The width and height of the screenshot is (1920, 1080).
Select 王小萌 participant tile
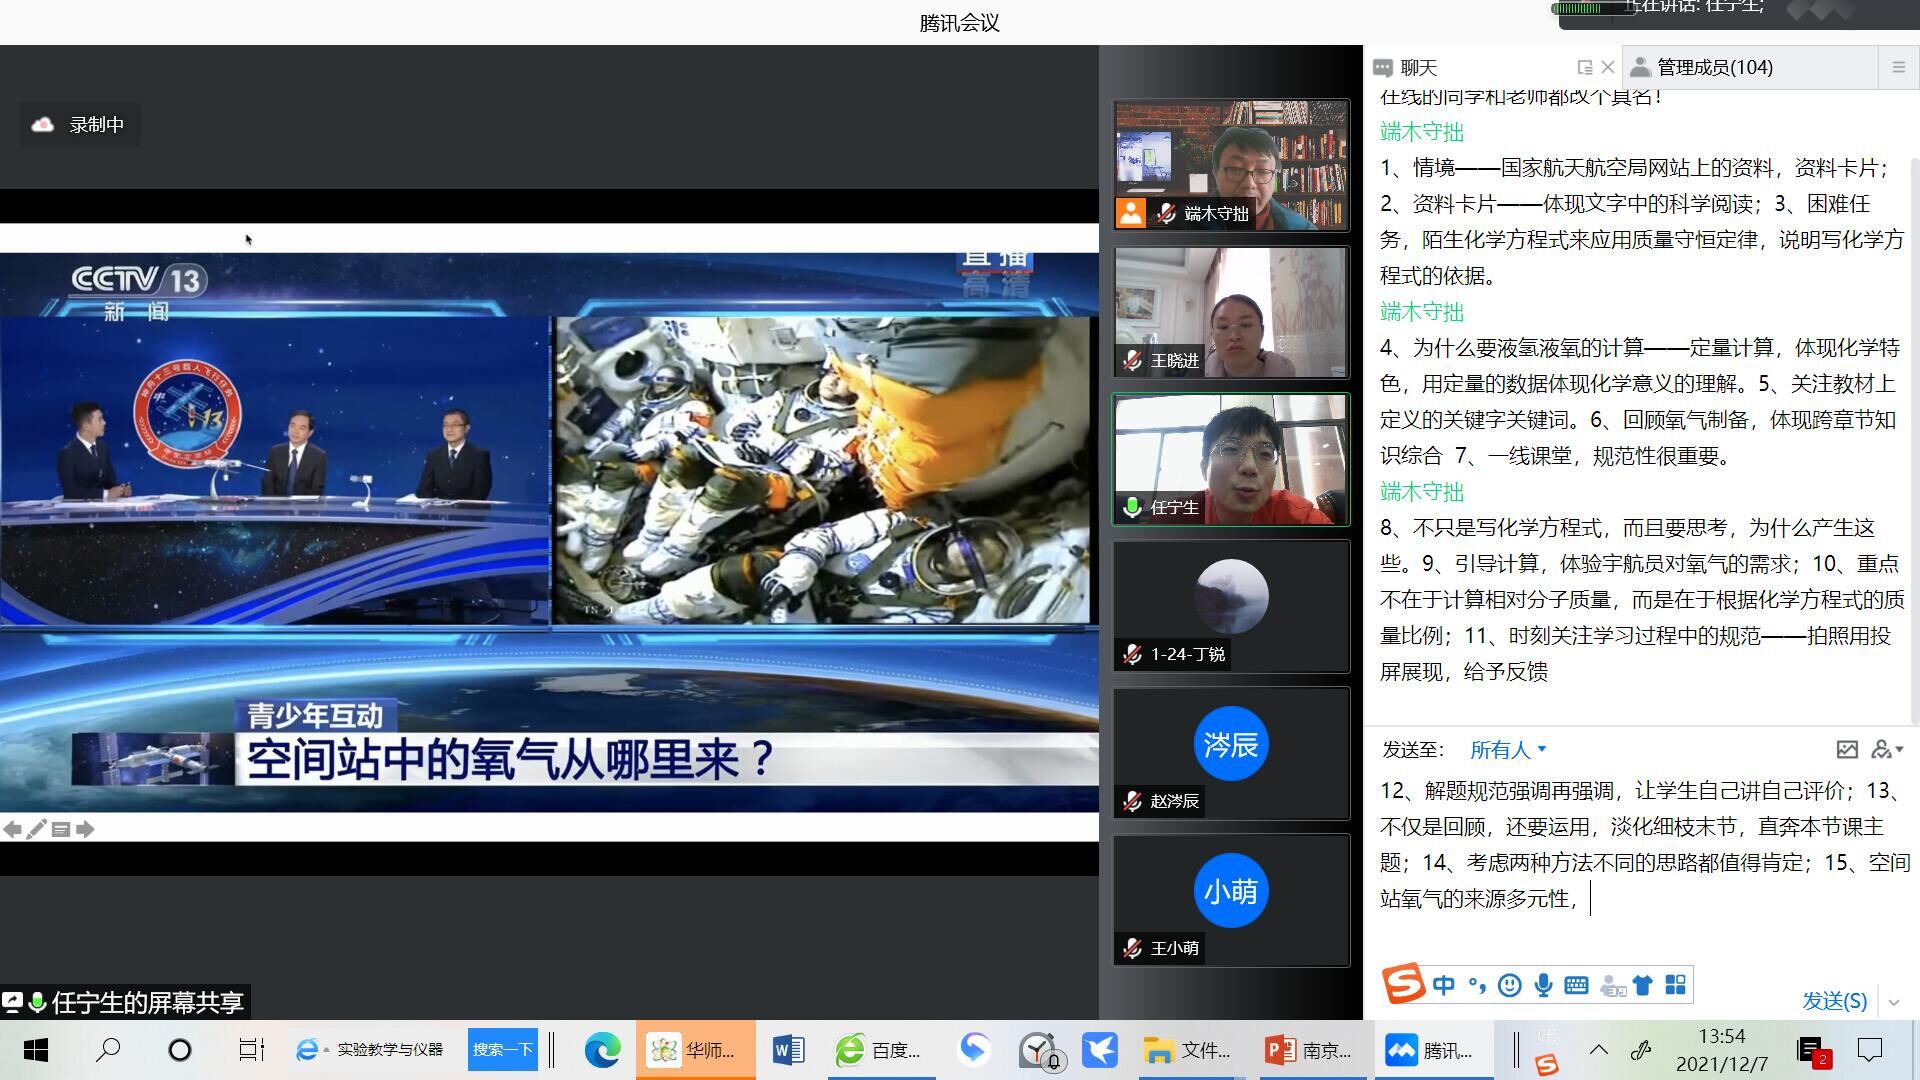coord(1231,900)
